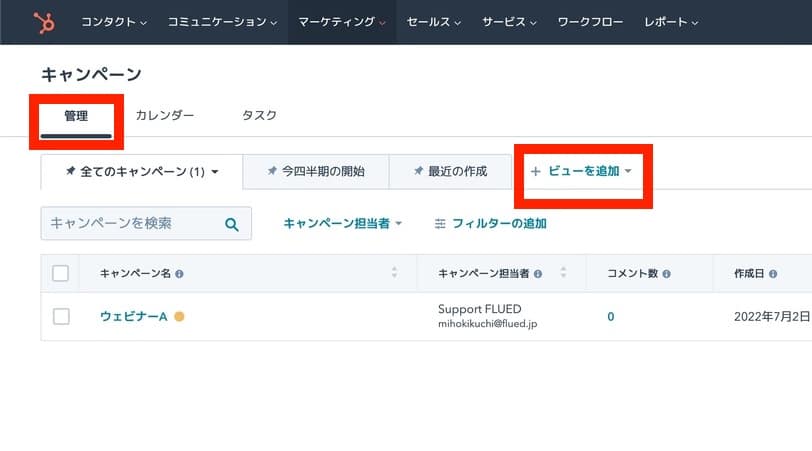
Task: Check the box for the ウェビナーA row
Action: pos(61,316)
